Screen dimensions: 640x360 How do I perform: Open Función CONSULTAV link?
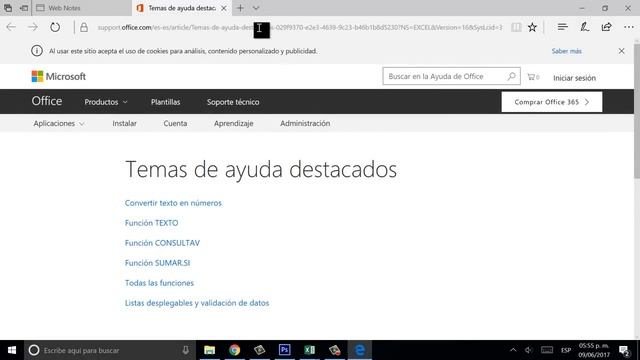pos(162,243)
